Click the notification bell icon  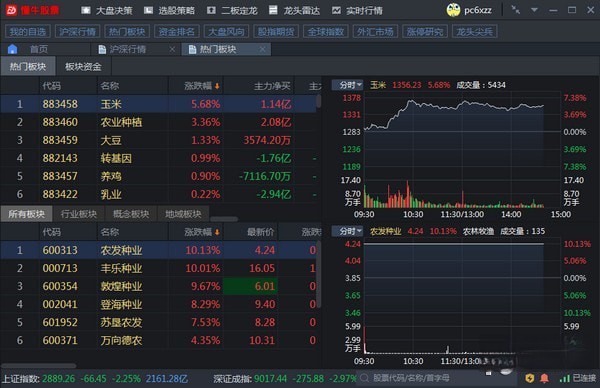pos(544,378)
